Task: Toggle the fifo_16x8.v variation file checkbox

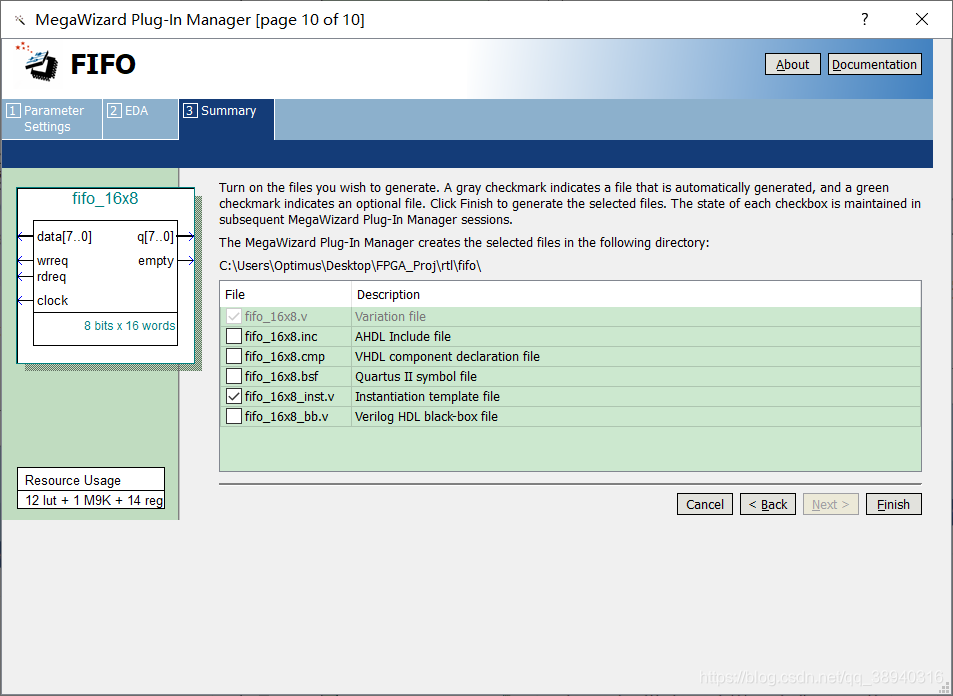Action: 233,316
